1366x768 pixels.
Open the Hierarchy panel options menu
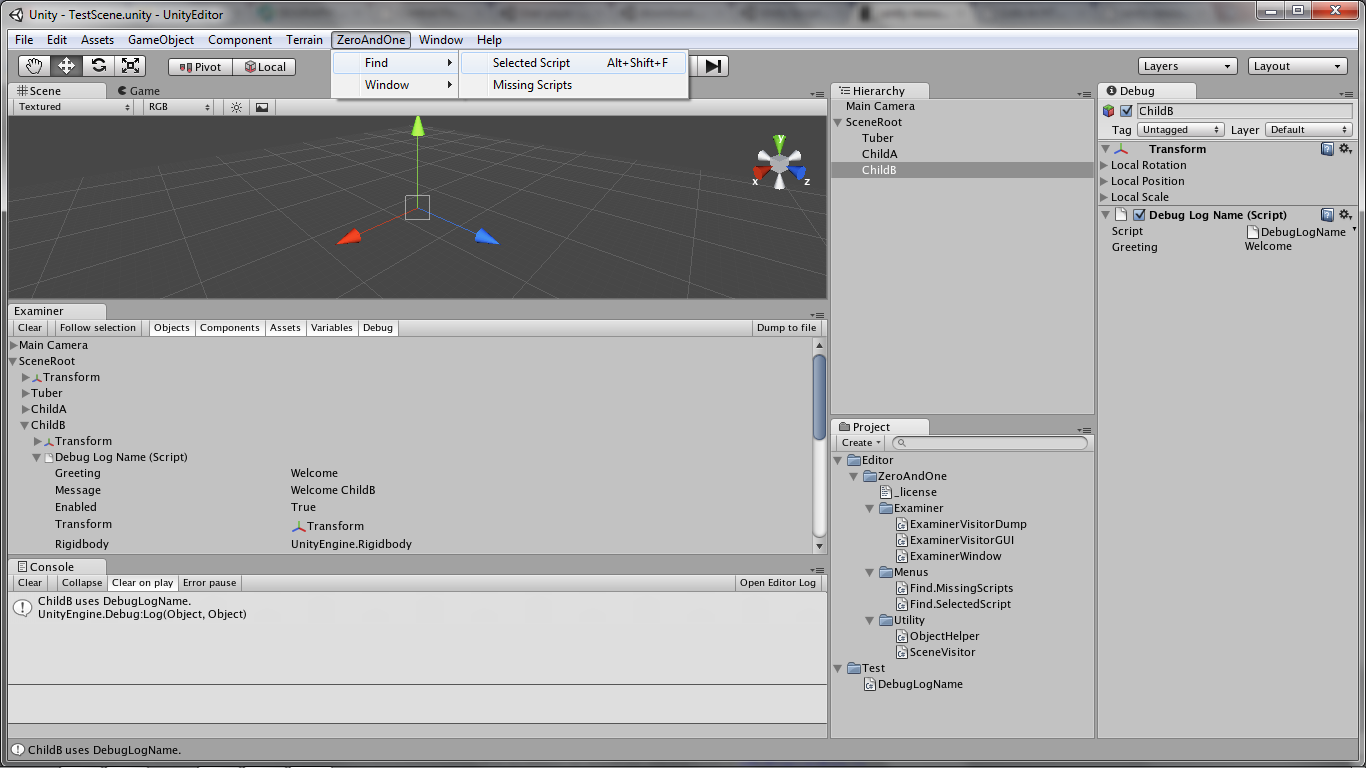pos(1085,94)
